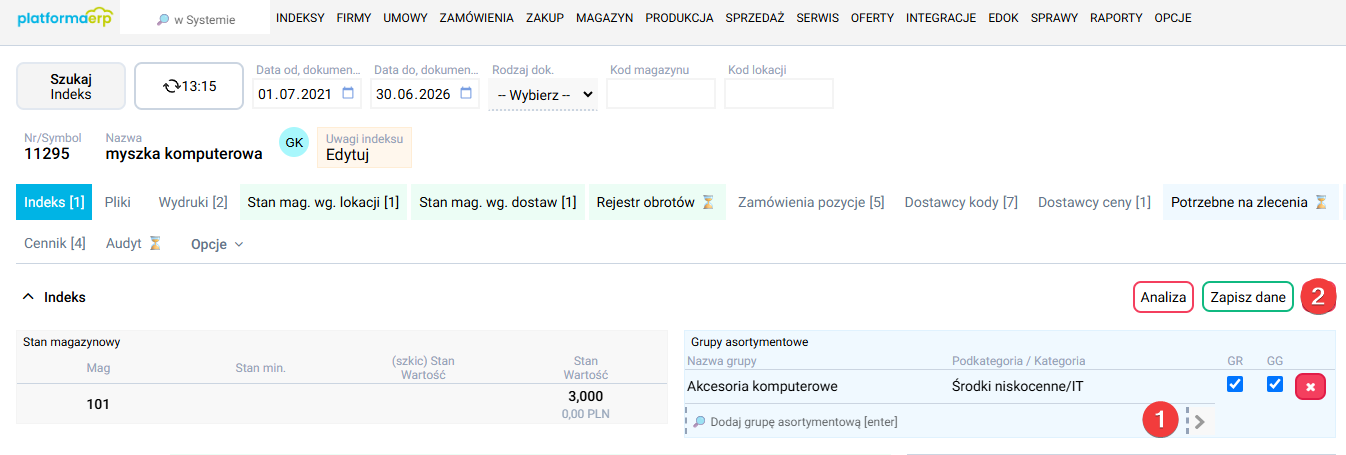Screen dimensions: 1346x455
Task: Open INDEKSY menu
Action: pyautogui.click(x=300, y=18)
